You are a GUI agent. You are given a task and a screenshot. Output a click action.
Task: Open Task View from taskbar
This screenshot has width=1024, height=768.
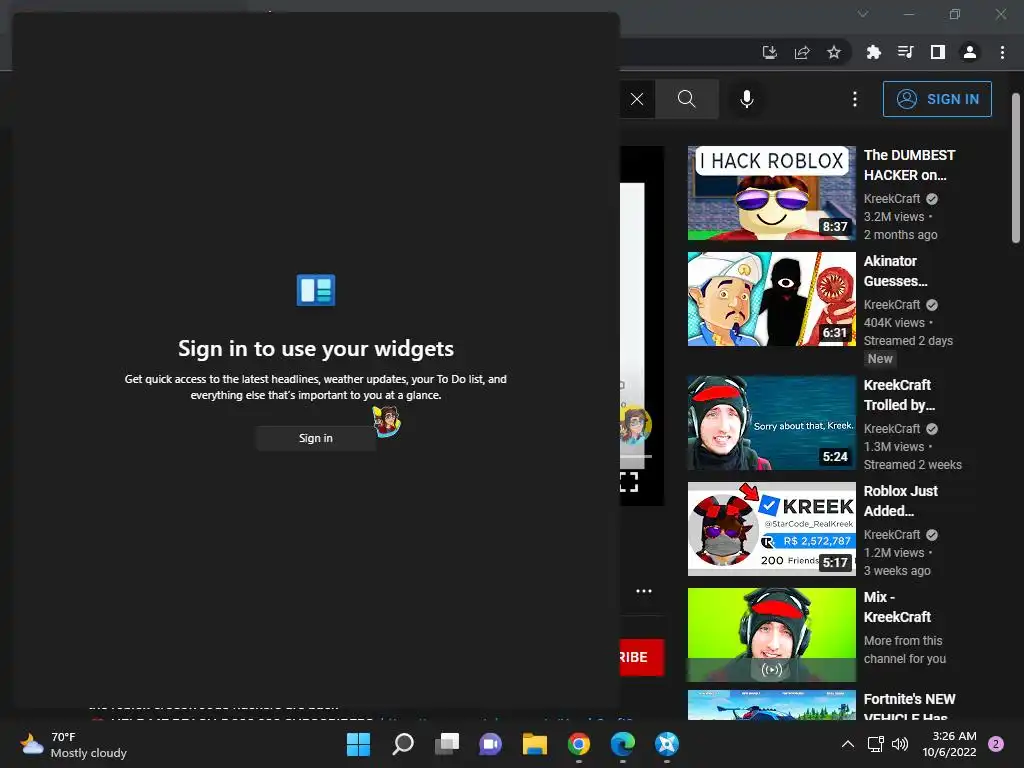(447, 744)
